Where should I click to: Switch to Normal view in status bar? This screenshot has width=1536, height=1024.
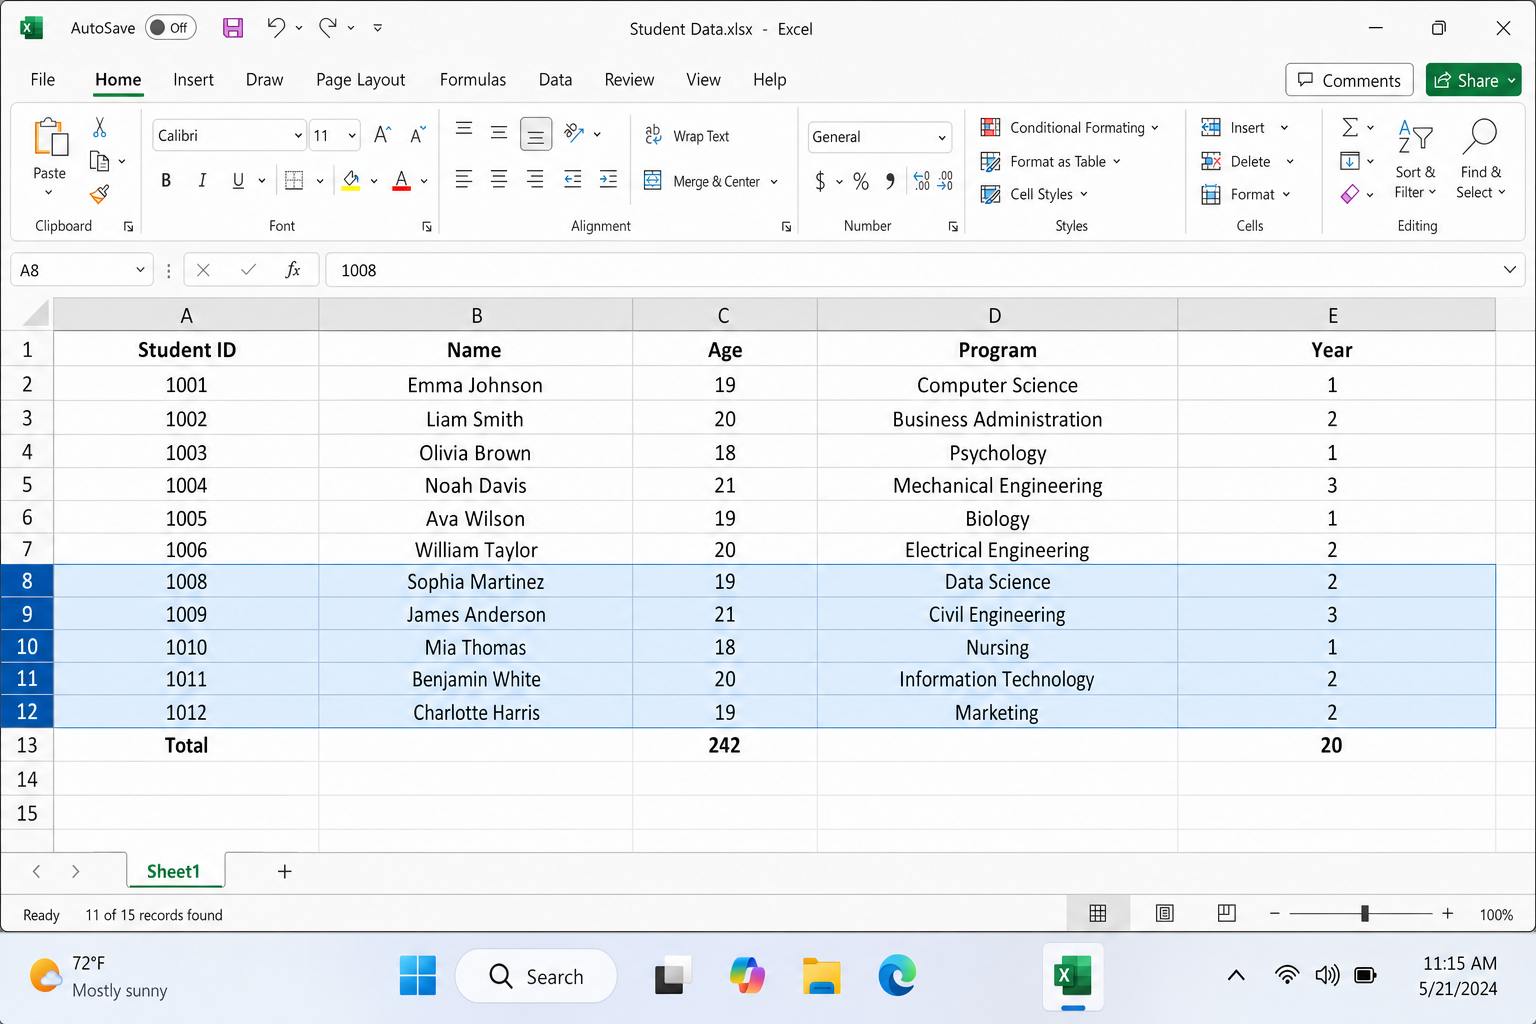(x=1098, y=913)
